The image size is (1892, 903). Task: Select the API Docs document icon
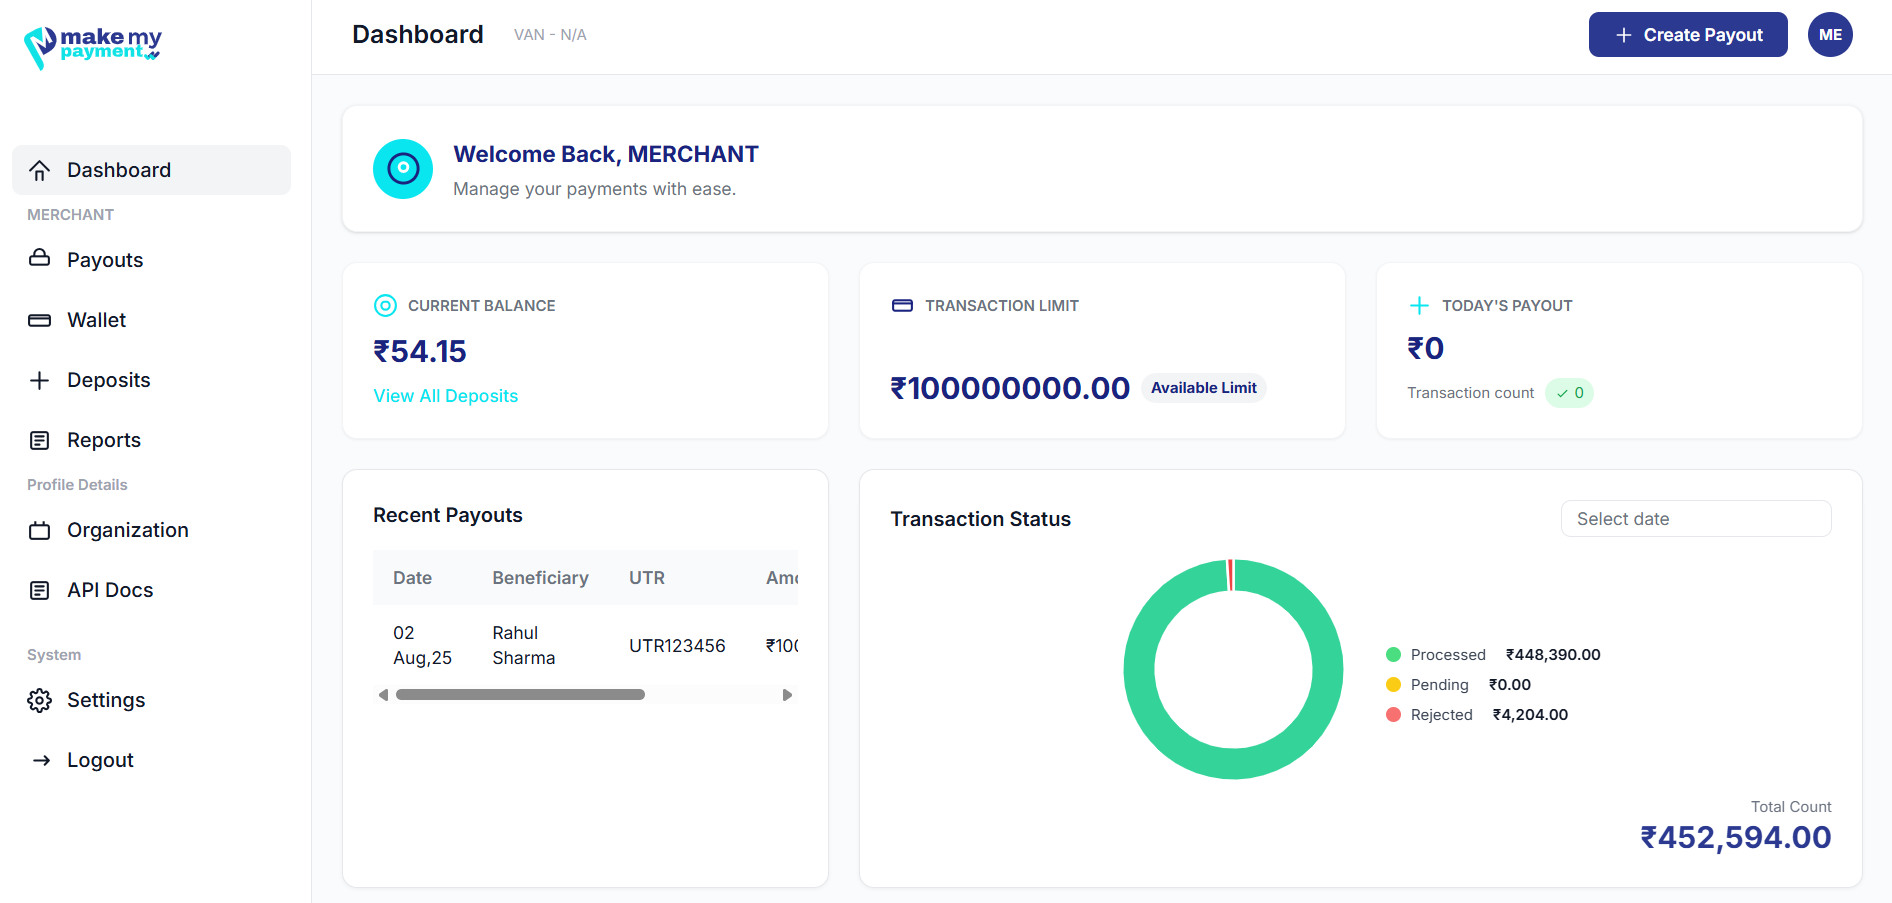39,589
